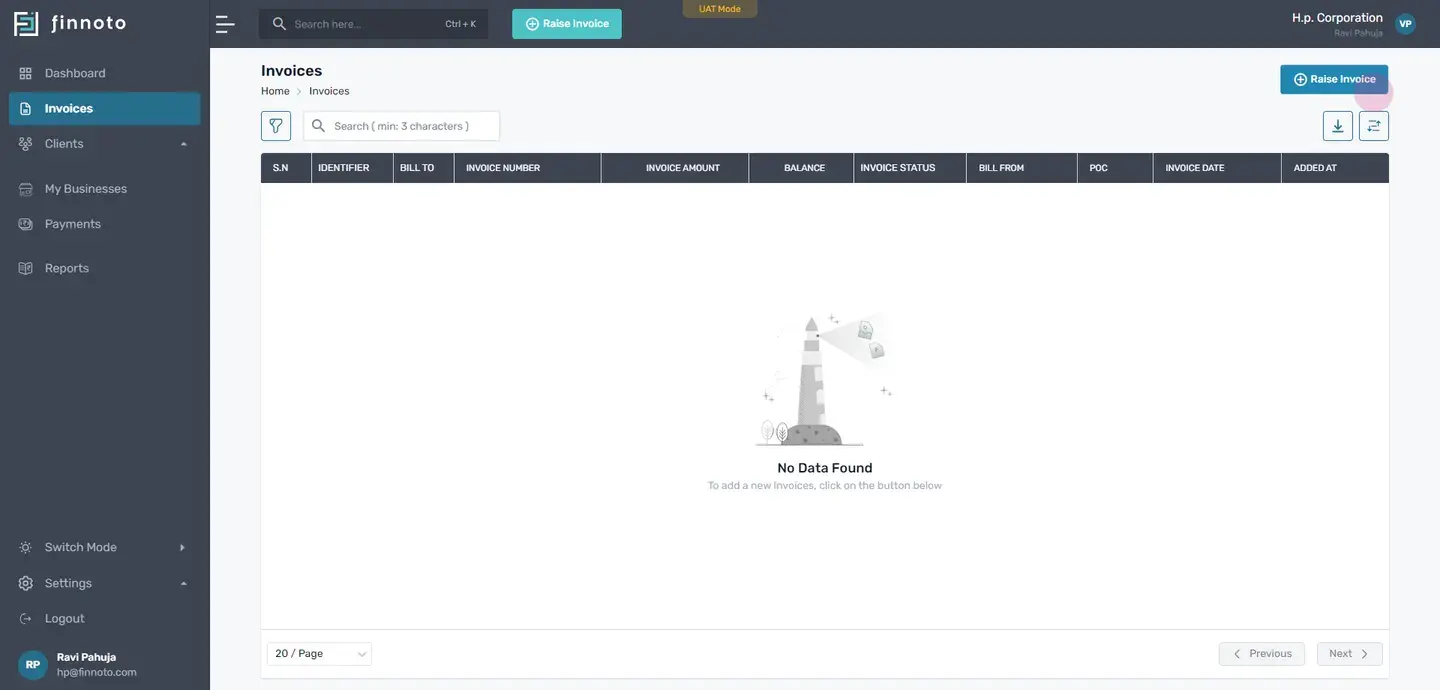Open table column settings icon

pyautogui.click(x=1374, y=126)
